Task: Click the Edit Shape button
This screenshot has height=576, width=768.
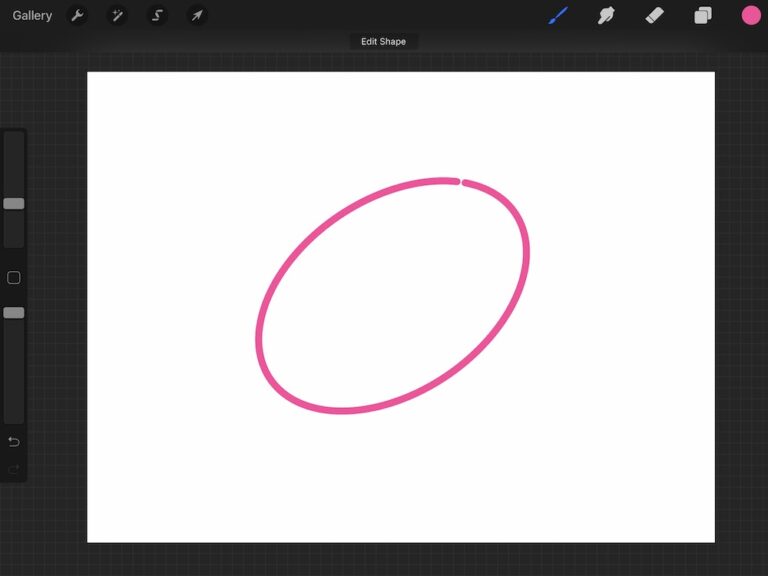Action: pyautogui.click(x=383, y=42)
